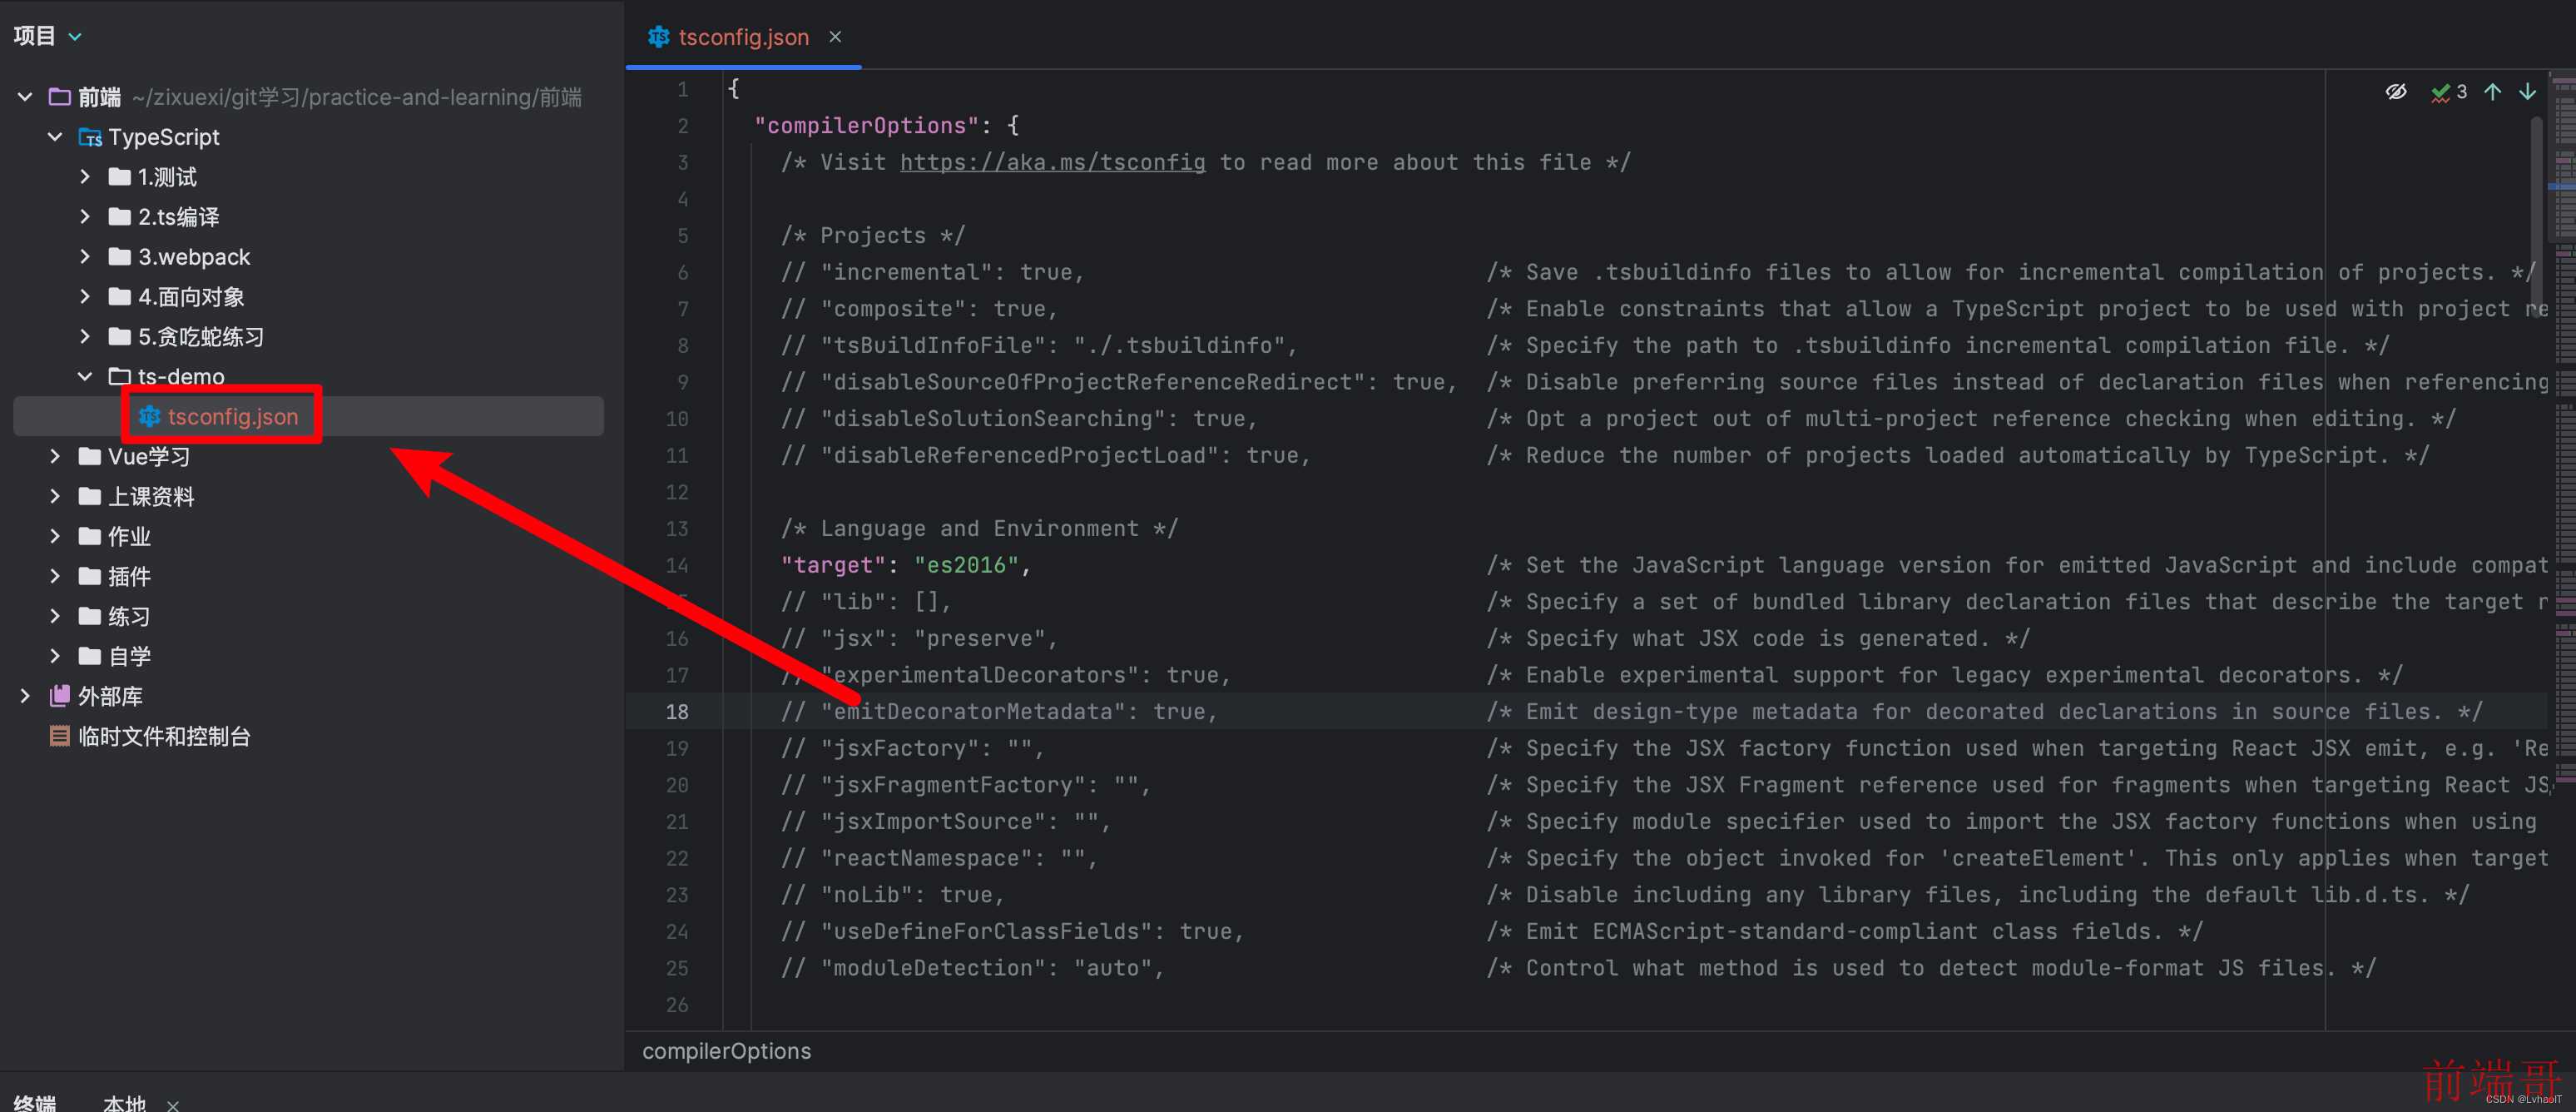
Task: Select the 前端 project root folder icon
Action: [x=60, y=97]
